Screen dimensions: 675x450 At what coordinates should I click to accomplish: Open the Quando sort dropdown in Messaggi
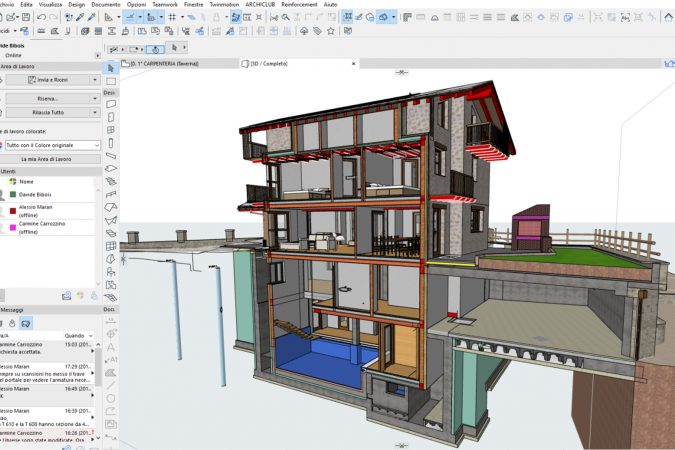(78, 336)
